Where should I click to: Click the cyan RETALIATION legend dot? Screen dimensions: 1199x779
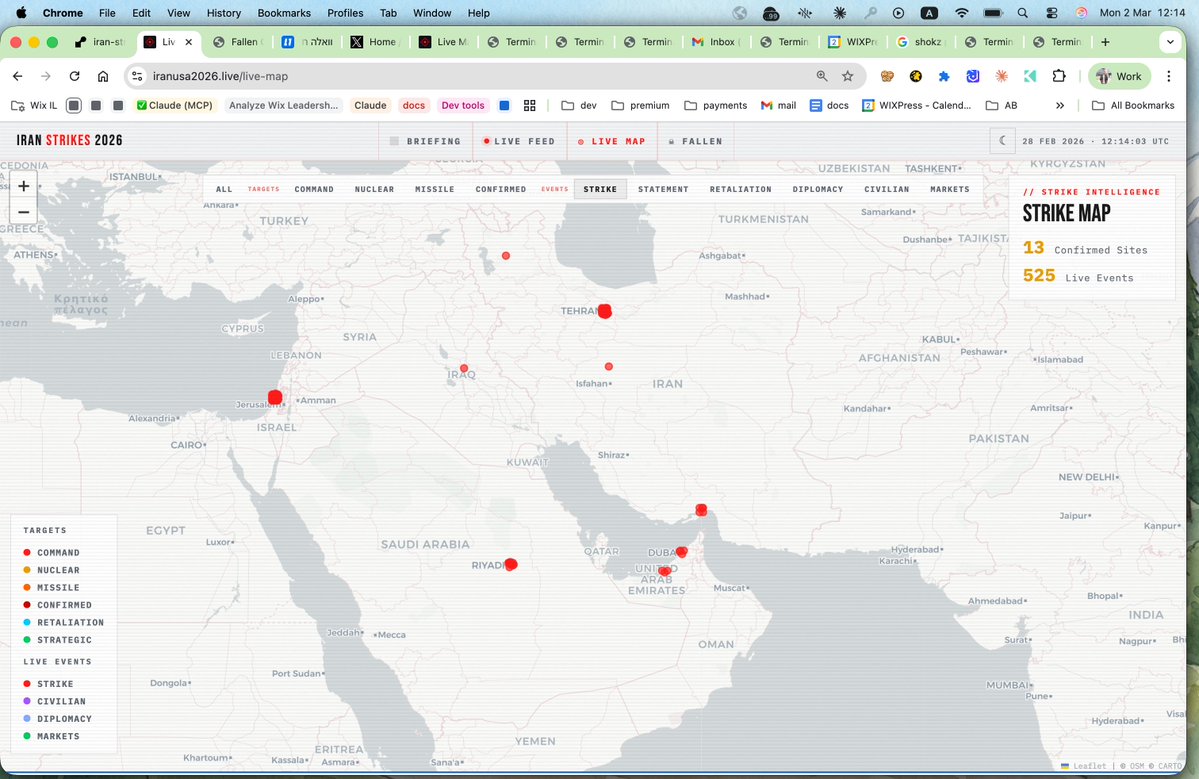pos(27,622)
